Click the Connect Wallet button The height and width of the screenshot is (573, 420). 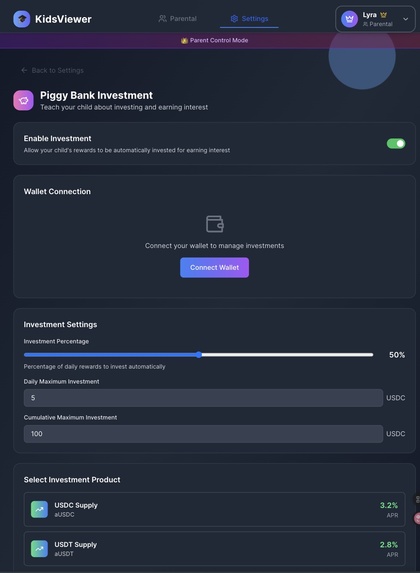(215, 267)
